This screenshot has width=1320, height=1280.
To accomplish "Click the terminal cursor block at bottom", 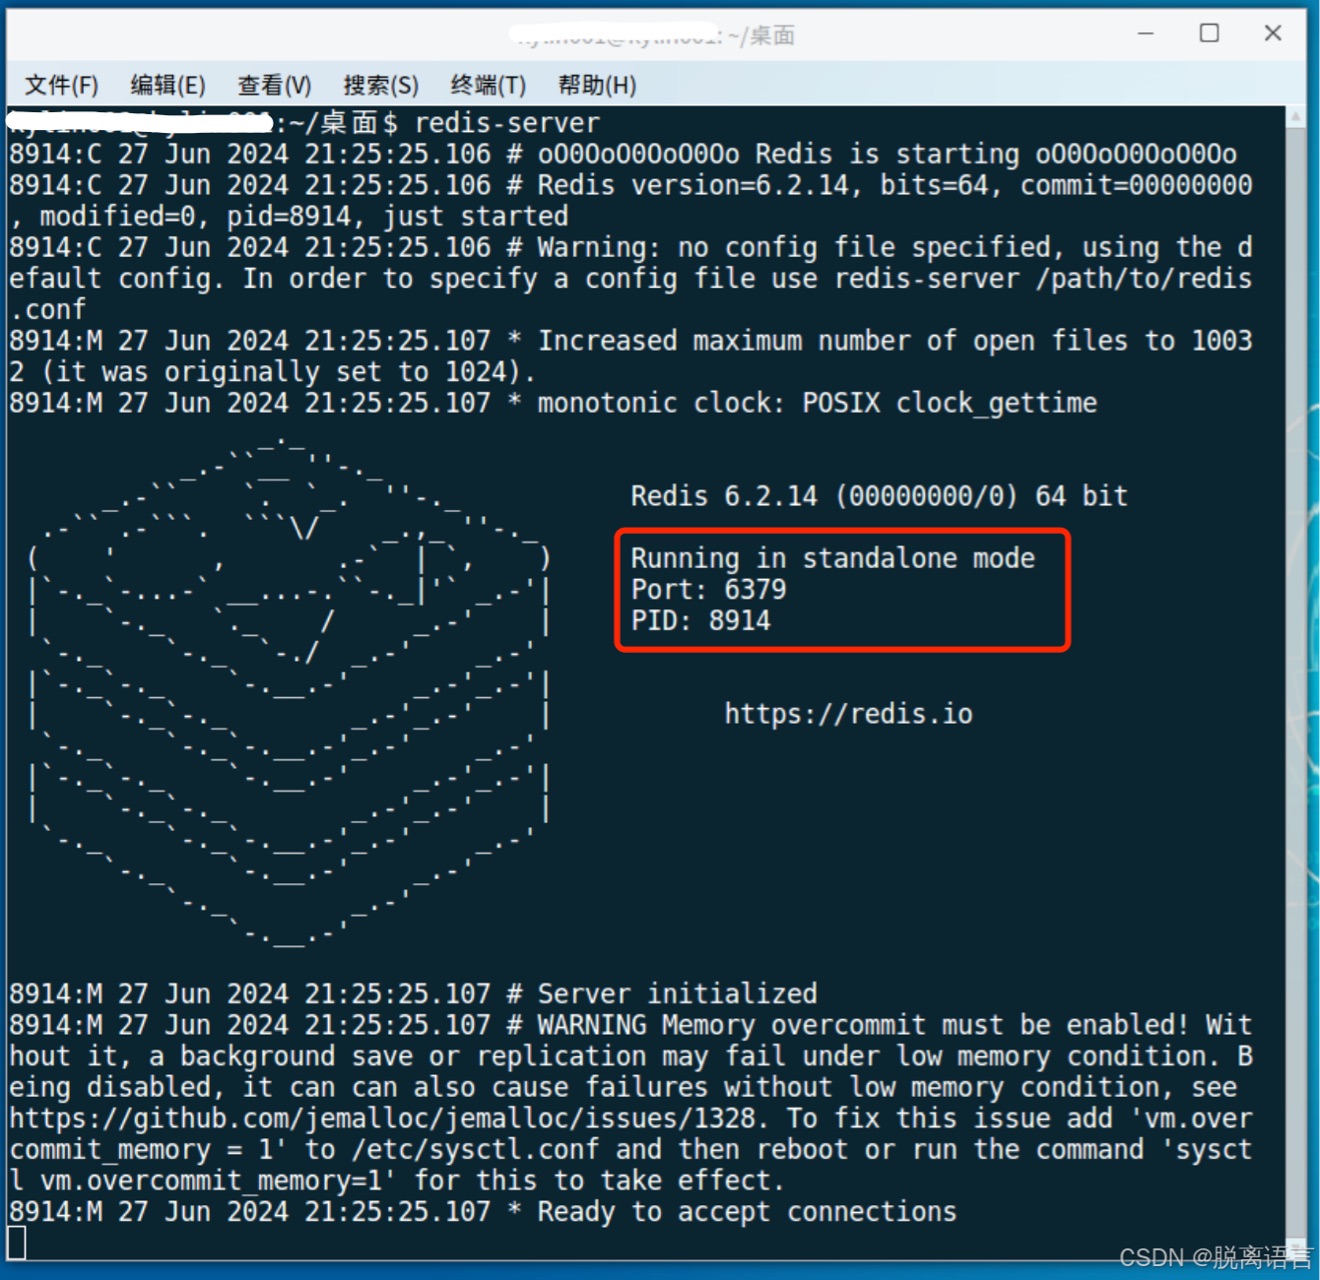I will pos(16,1244).
